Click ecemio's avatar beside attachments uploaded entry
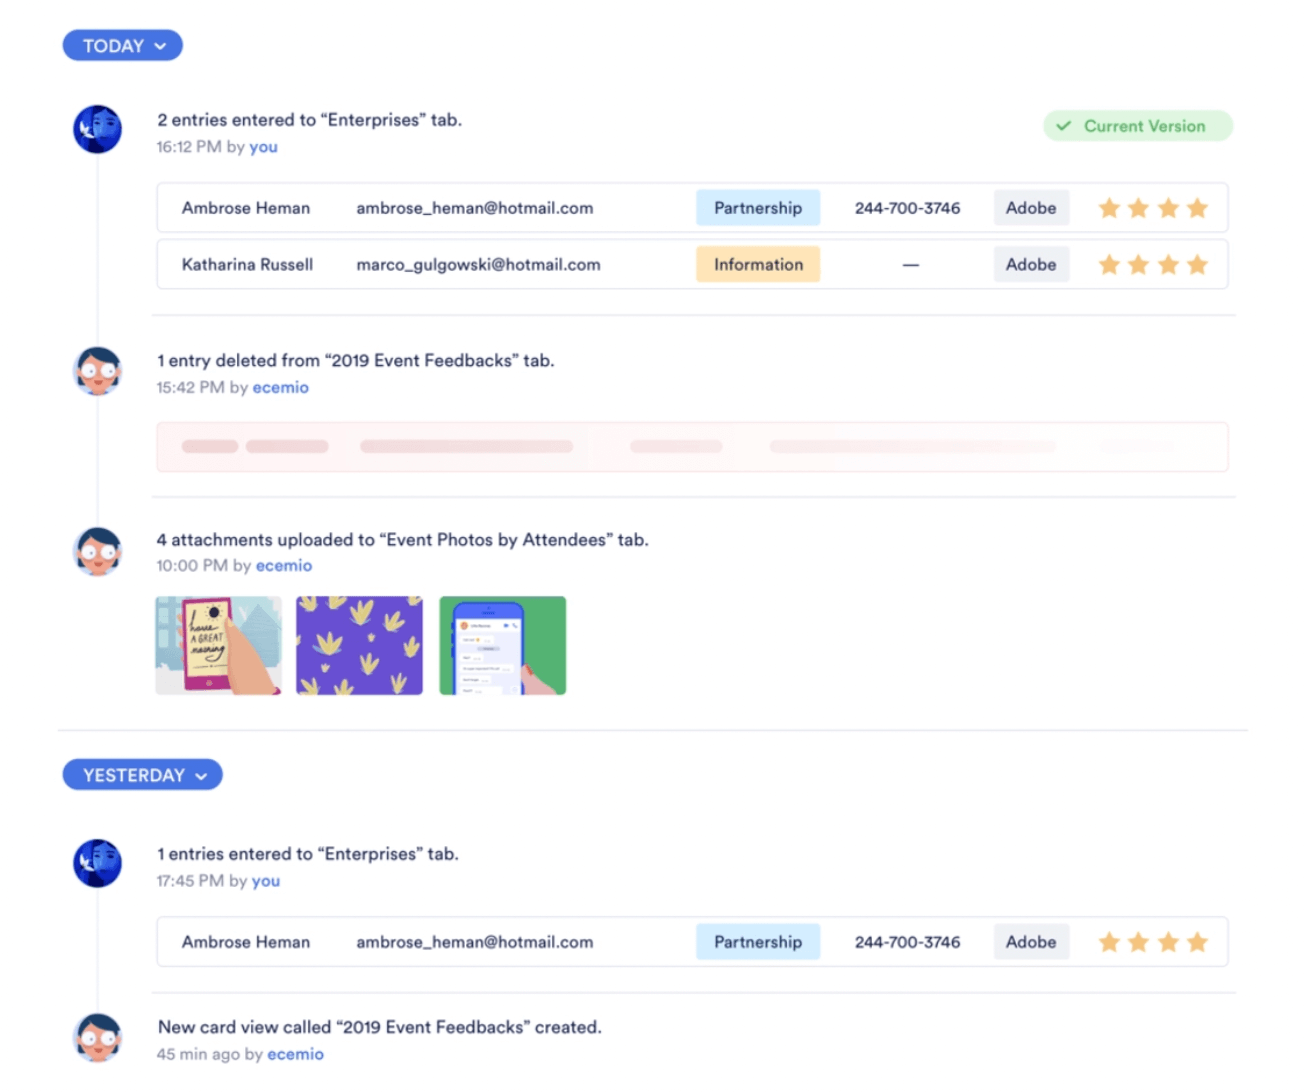Image resolution: width=1304 pixels, height=1092 pixels. (97, 551)
